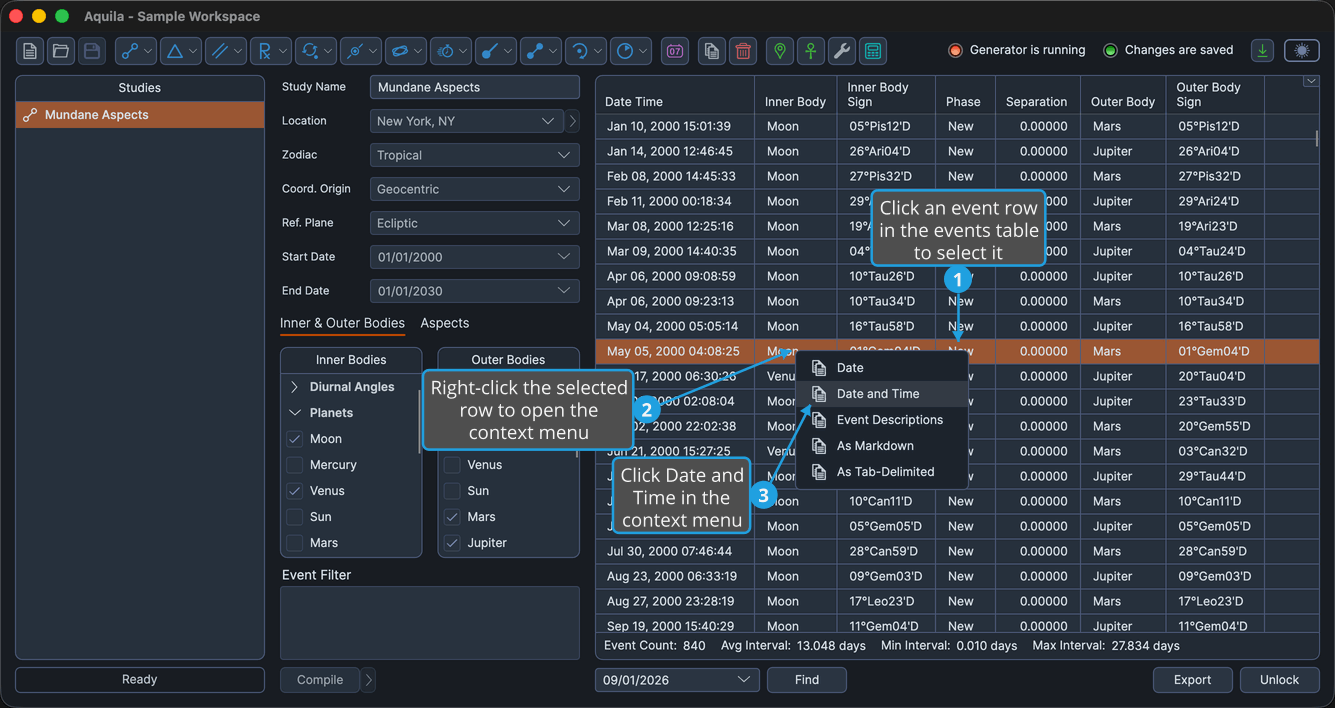The image size is (1335, 708).
Task: Expand the Diurnal Angles group
Action: coord(294,387)
